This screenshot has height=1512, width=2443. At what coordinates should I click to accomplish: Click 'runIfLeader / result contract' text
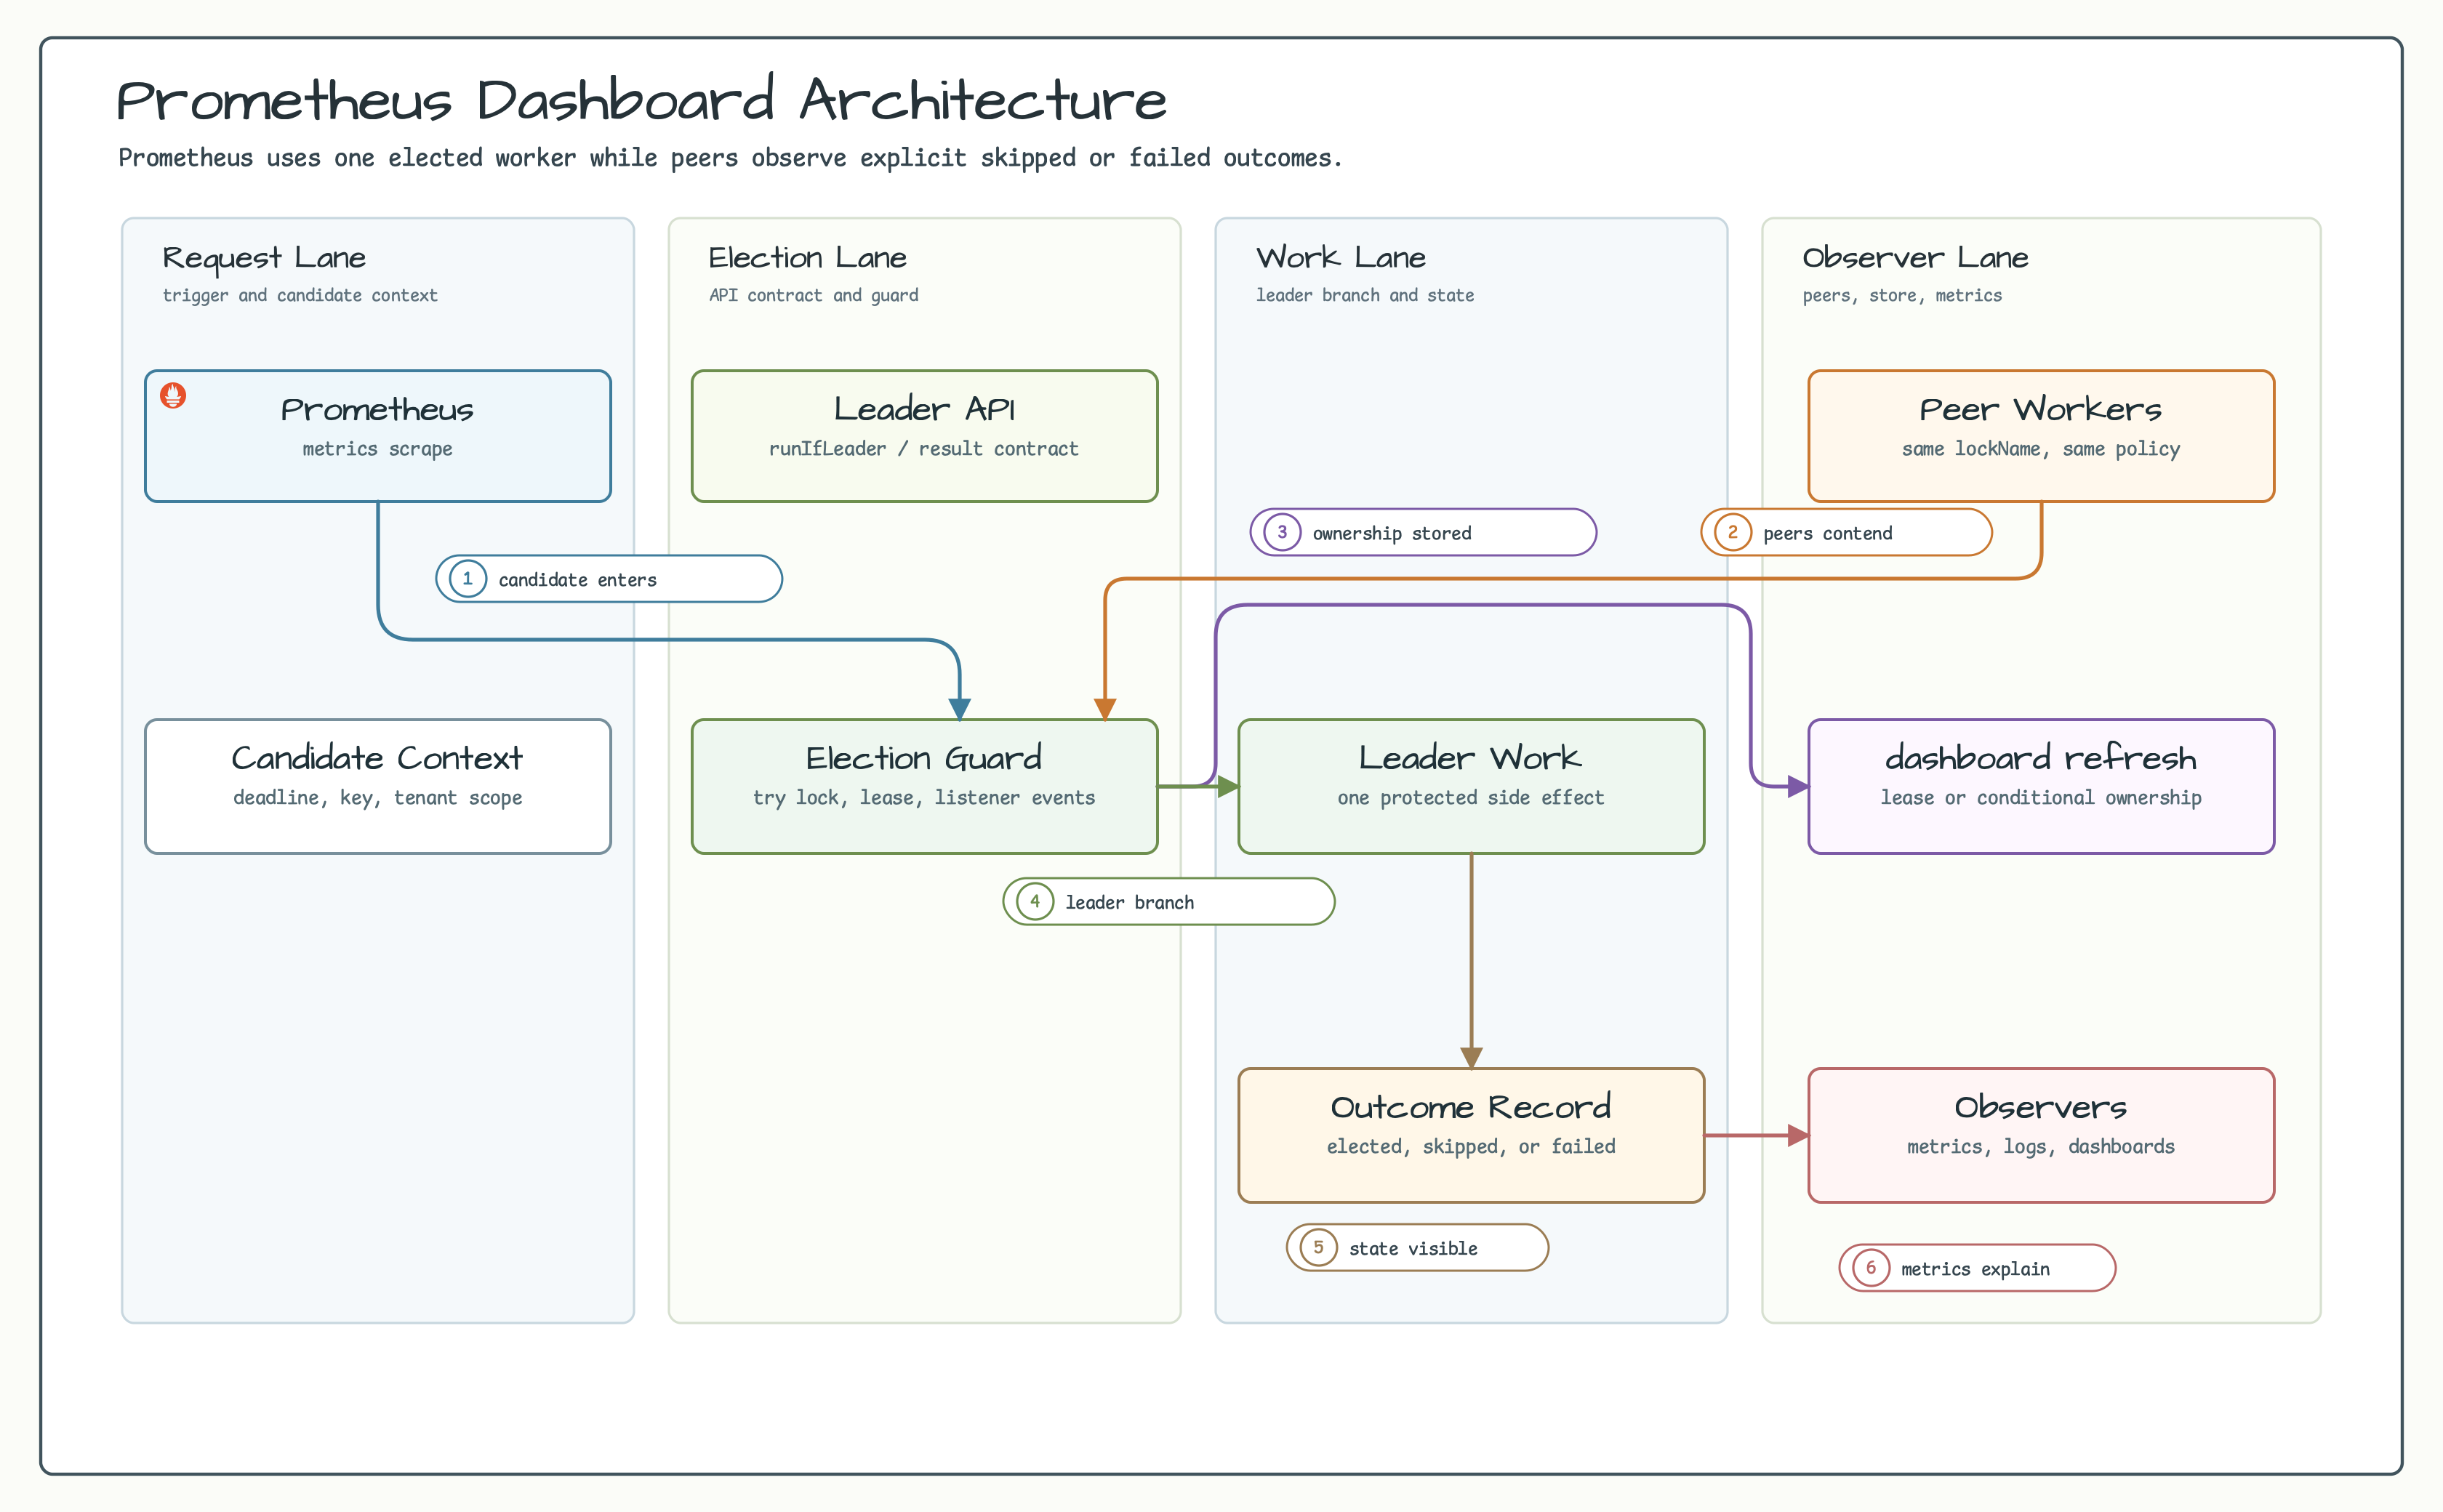pyautogui.click(x=924, y=449)
